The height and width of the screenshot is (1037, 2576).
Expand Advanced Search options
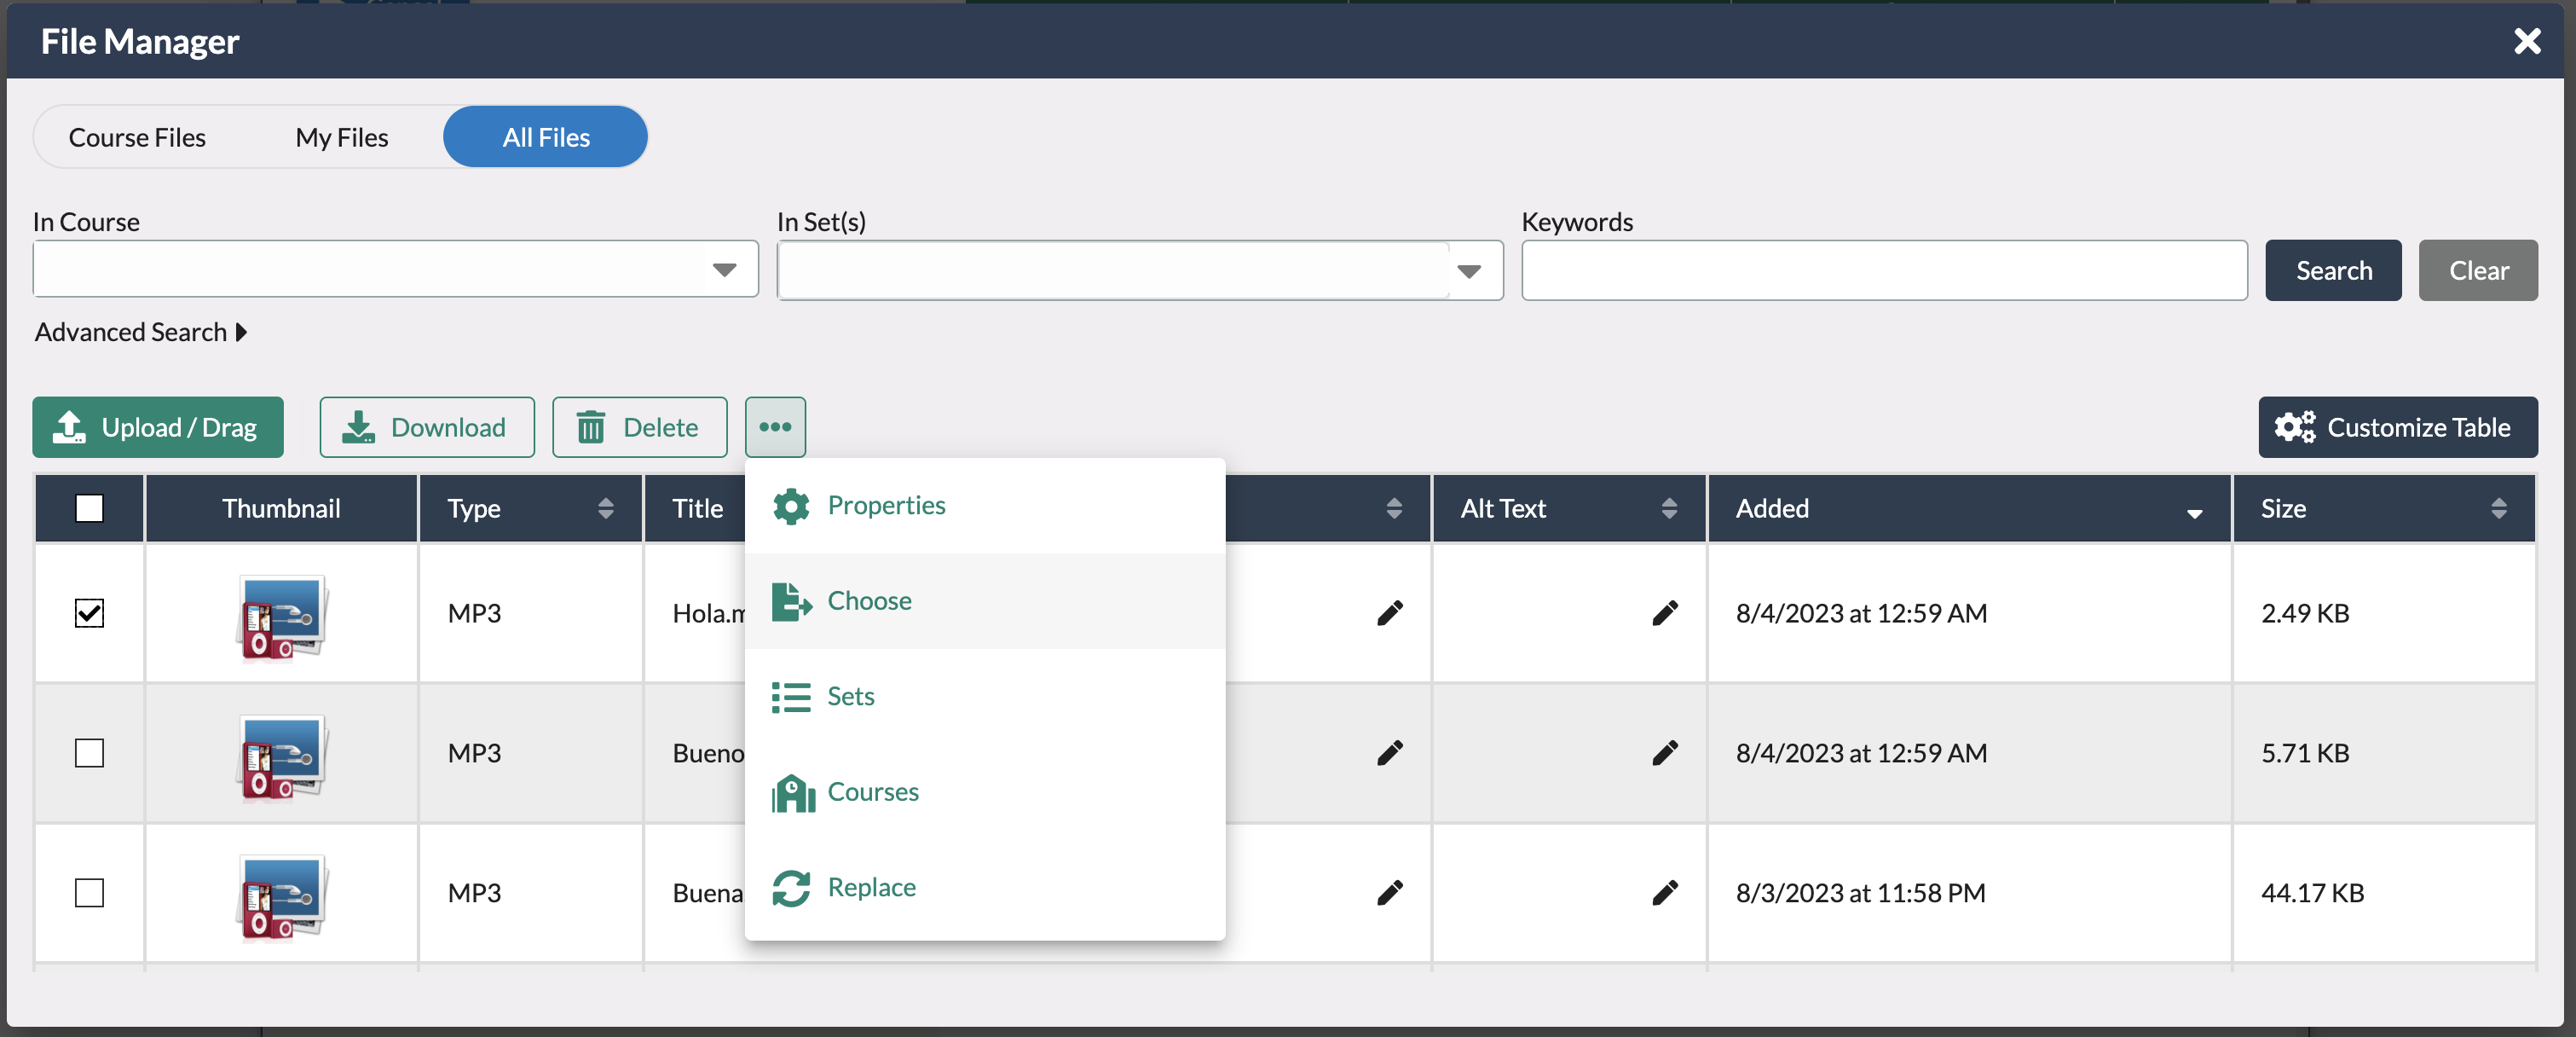141,332
